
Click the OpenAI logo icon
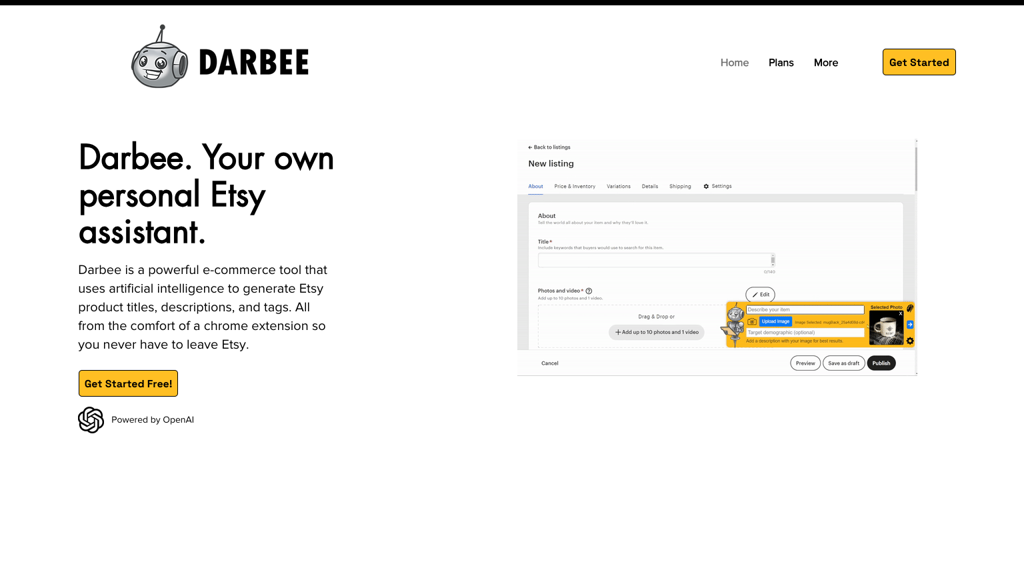coord(90,420)
